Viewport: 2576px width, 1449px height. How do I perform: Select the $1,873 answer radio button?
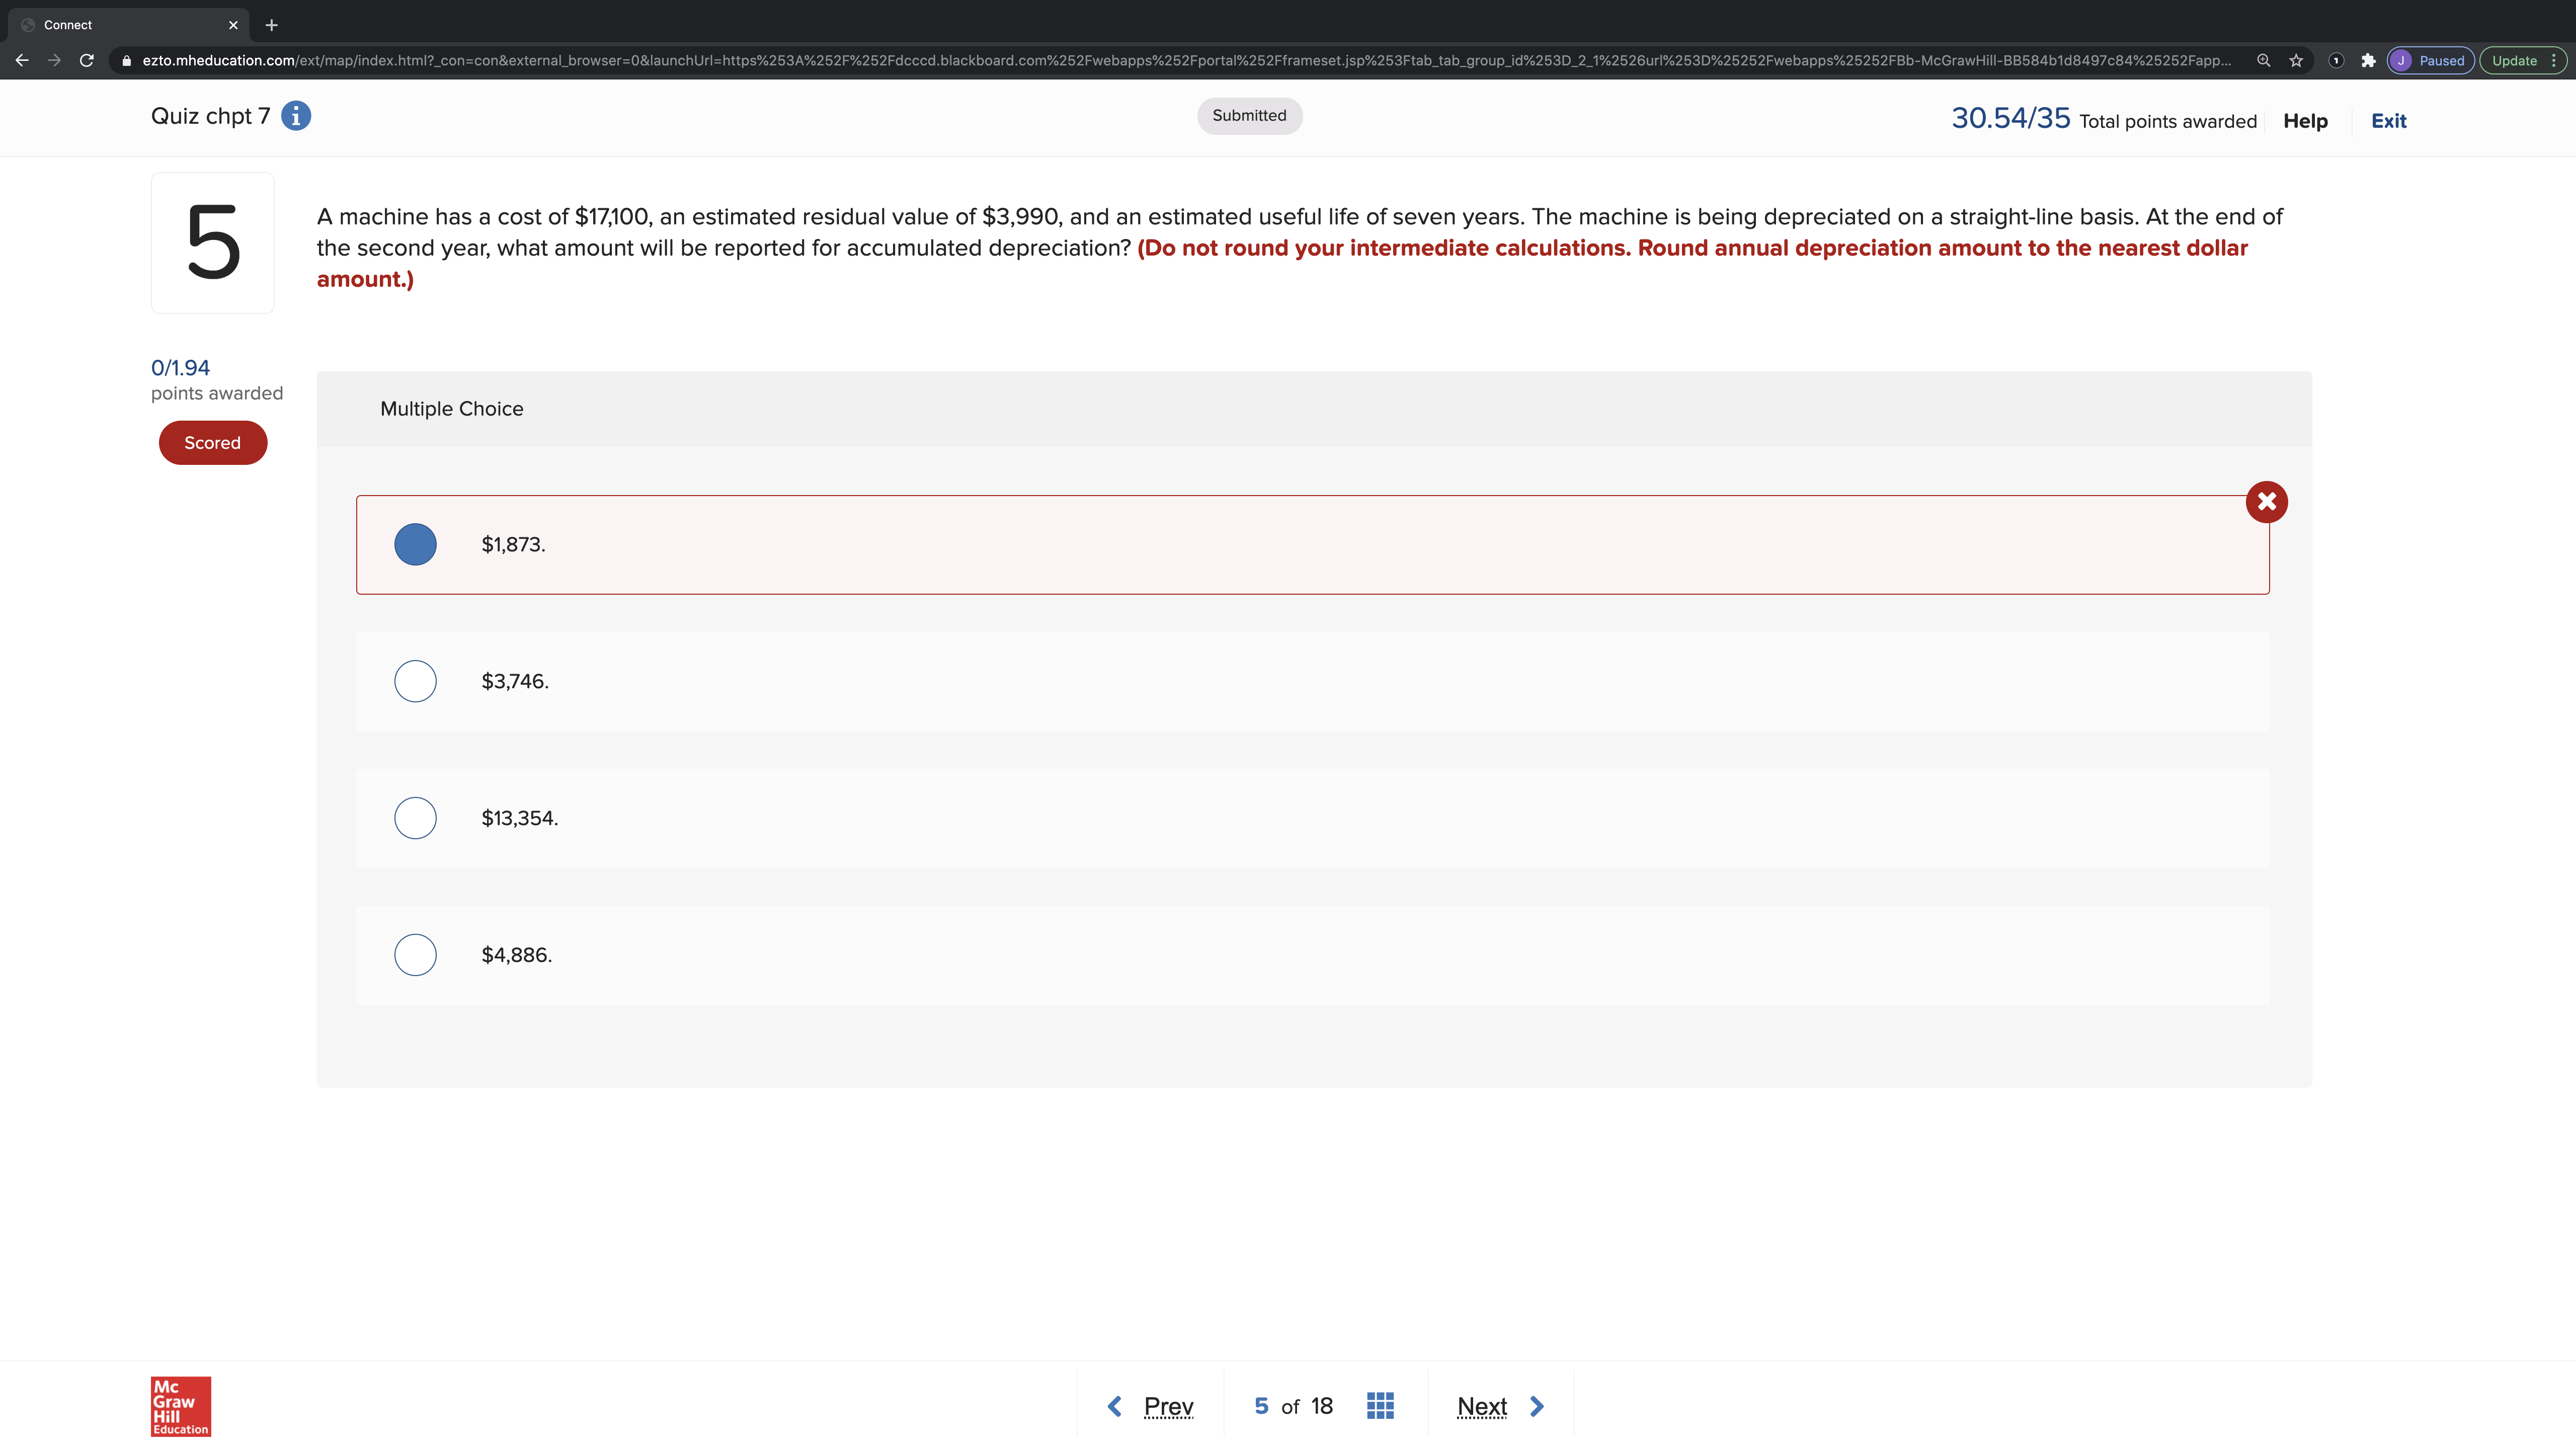(415, 545)
